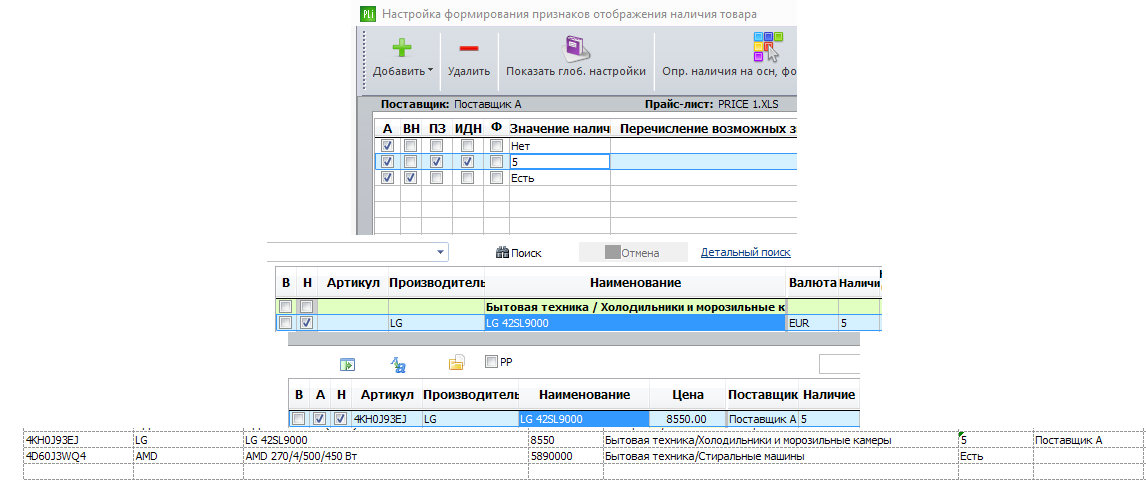Click the Поставщик column header in lower grid
Image resolution: width=1146 pixels, height=480 pixels.
762,395
